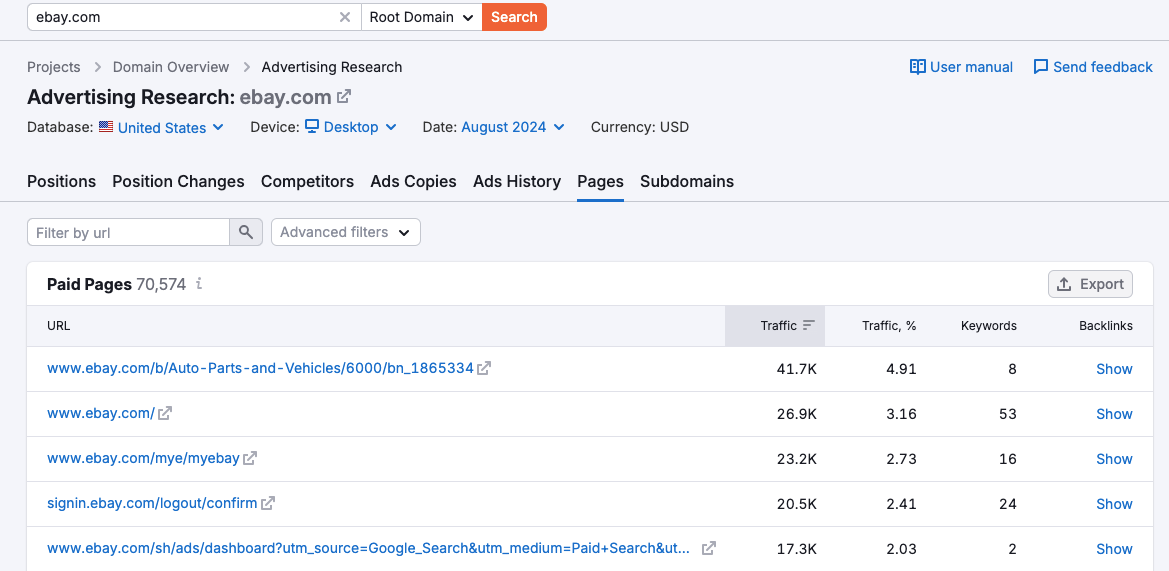
Task: Click the 53 keywords value
Action: [x=1007, y=414]
